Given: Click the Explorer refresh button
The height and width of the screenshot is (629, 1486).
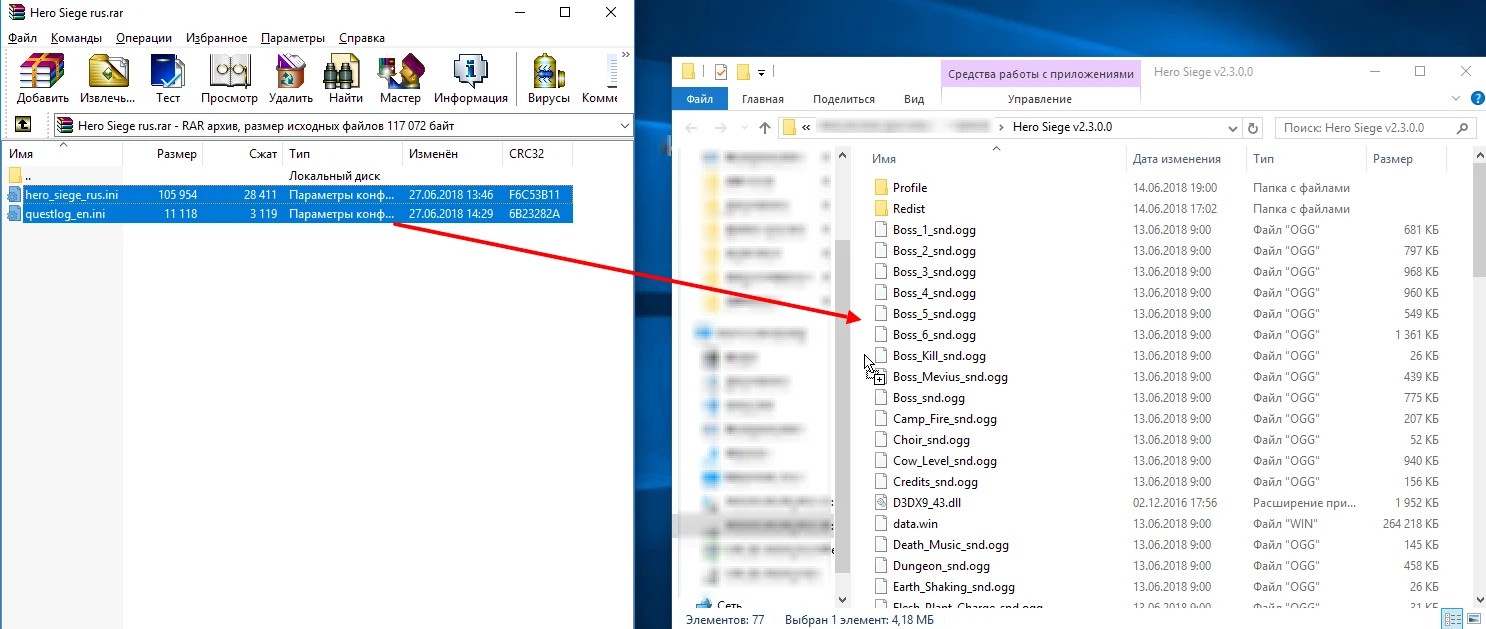Looking at the screenshot, I should click(x=1254, y=128).
